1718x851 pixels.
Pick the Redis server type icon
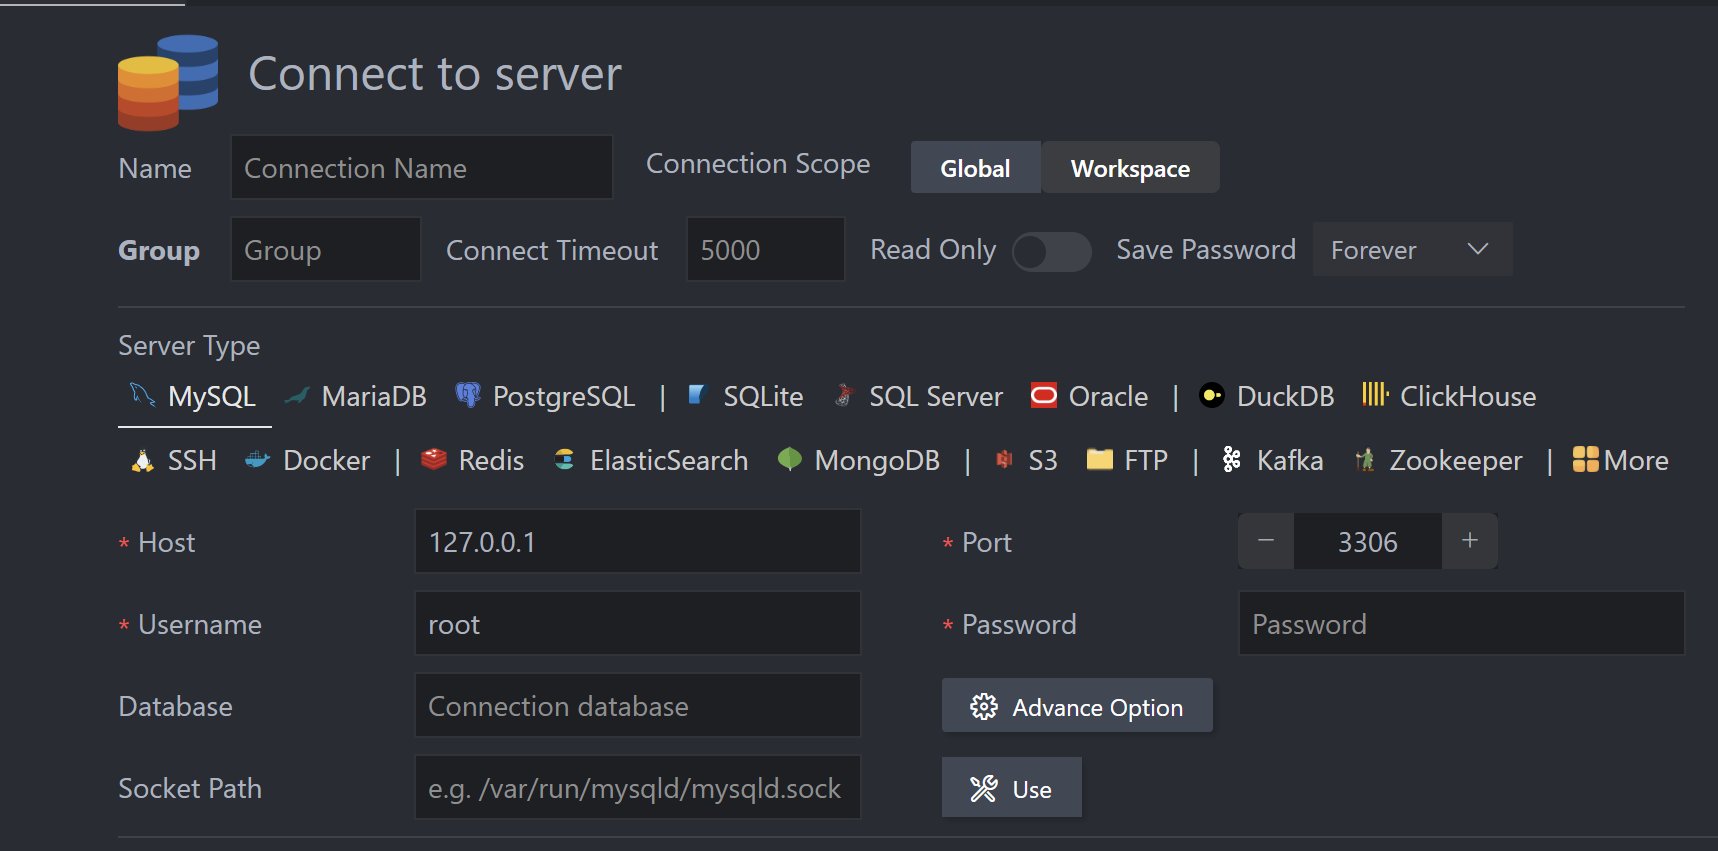point(434,459)
